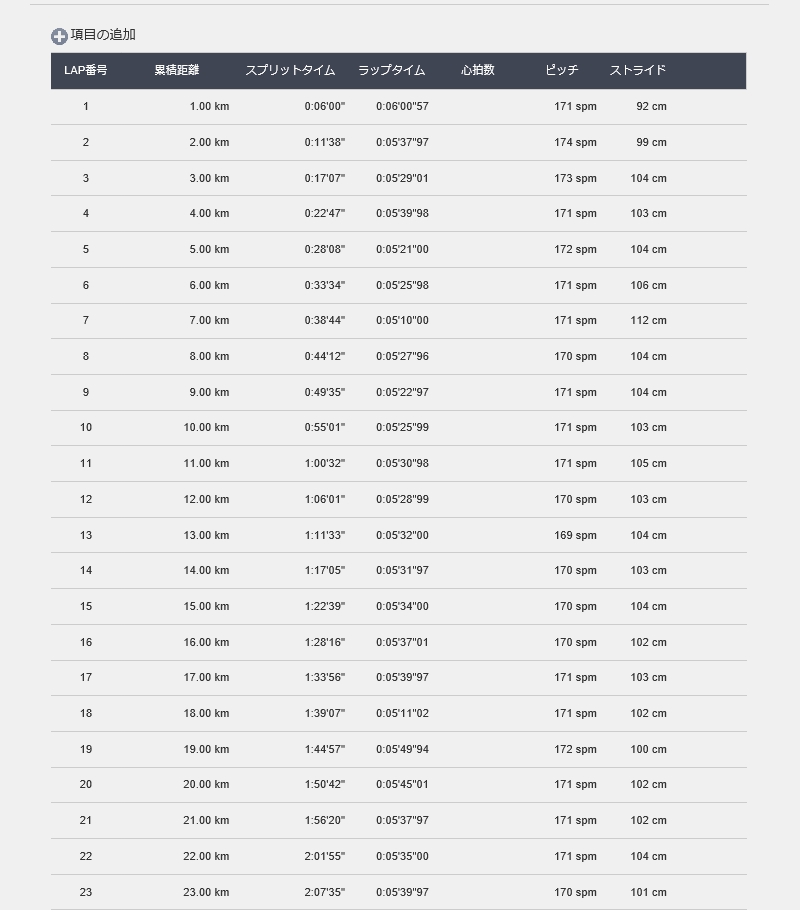Screen dimensions: 800x910
Task: Select split time 2:01'55" in lap 22
Action: [x=325, y=856]
